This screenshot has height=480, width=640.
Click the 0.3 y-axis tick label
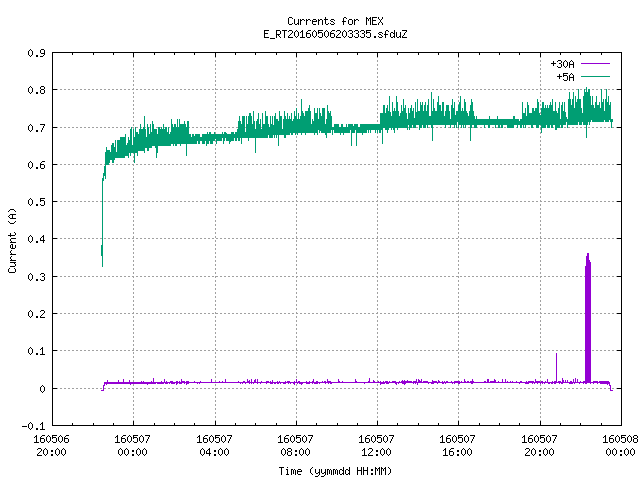pyautogui.click(x=36, y=277)
